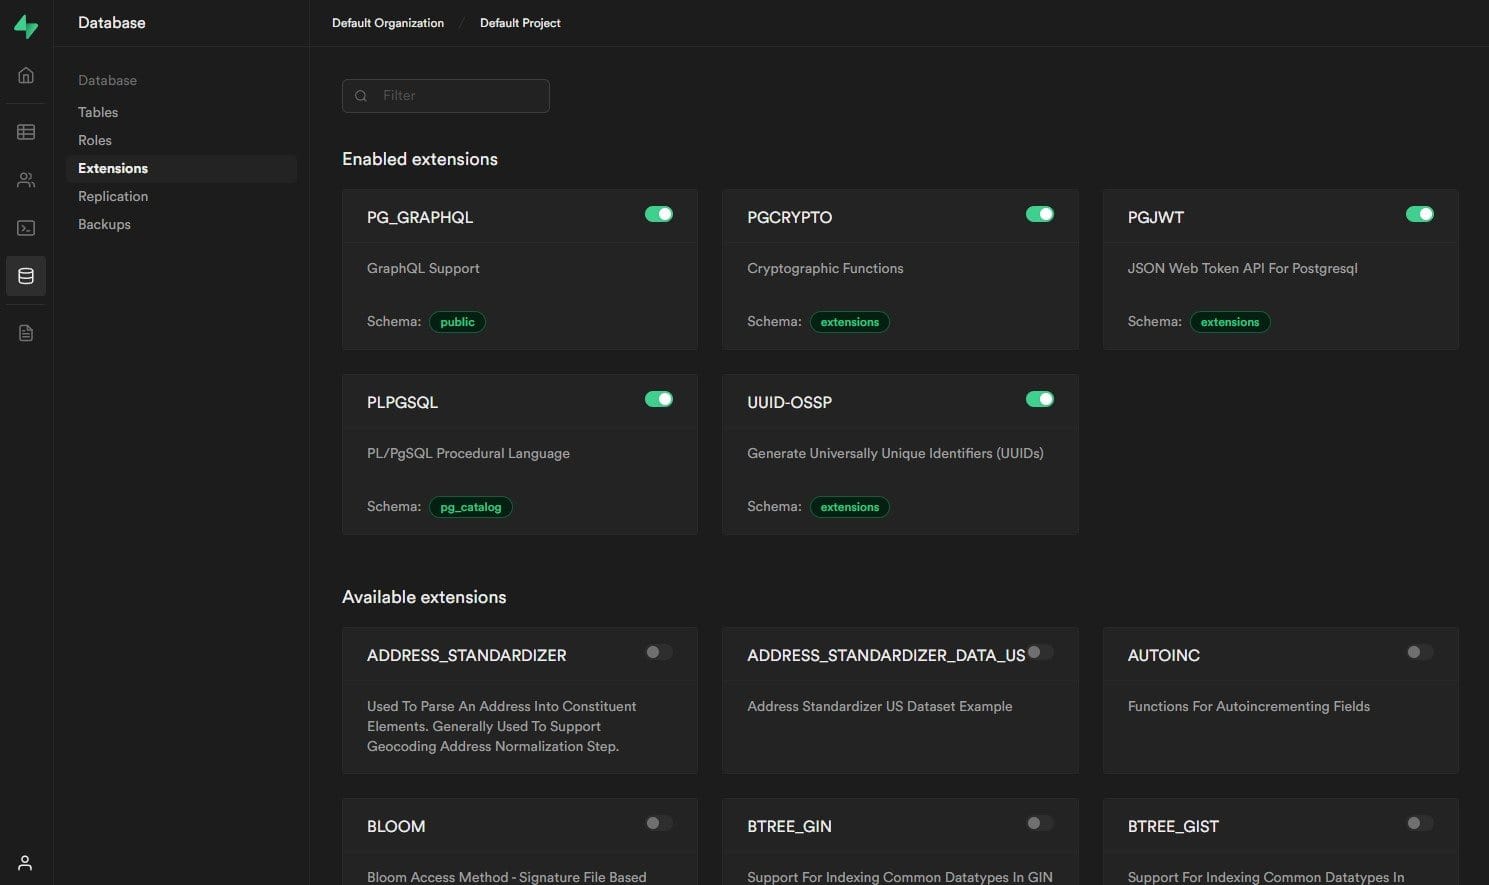Click inside the extensions filter field
1489x885 pixels.
pos(445,95)
